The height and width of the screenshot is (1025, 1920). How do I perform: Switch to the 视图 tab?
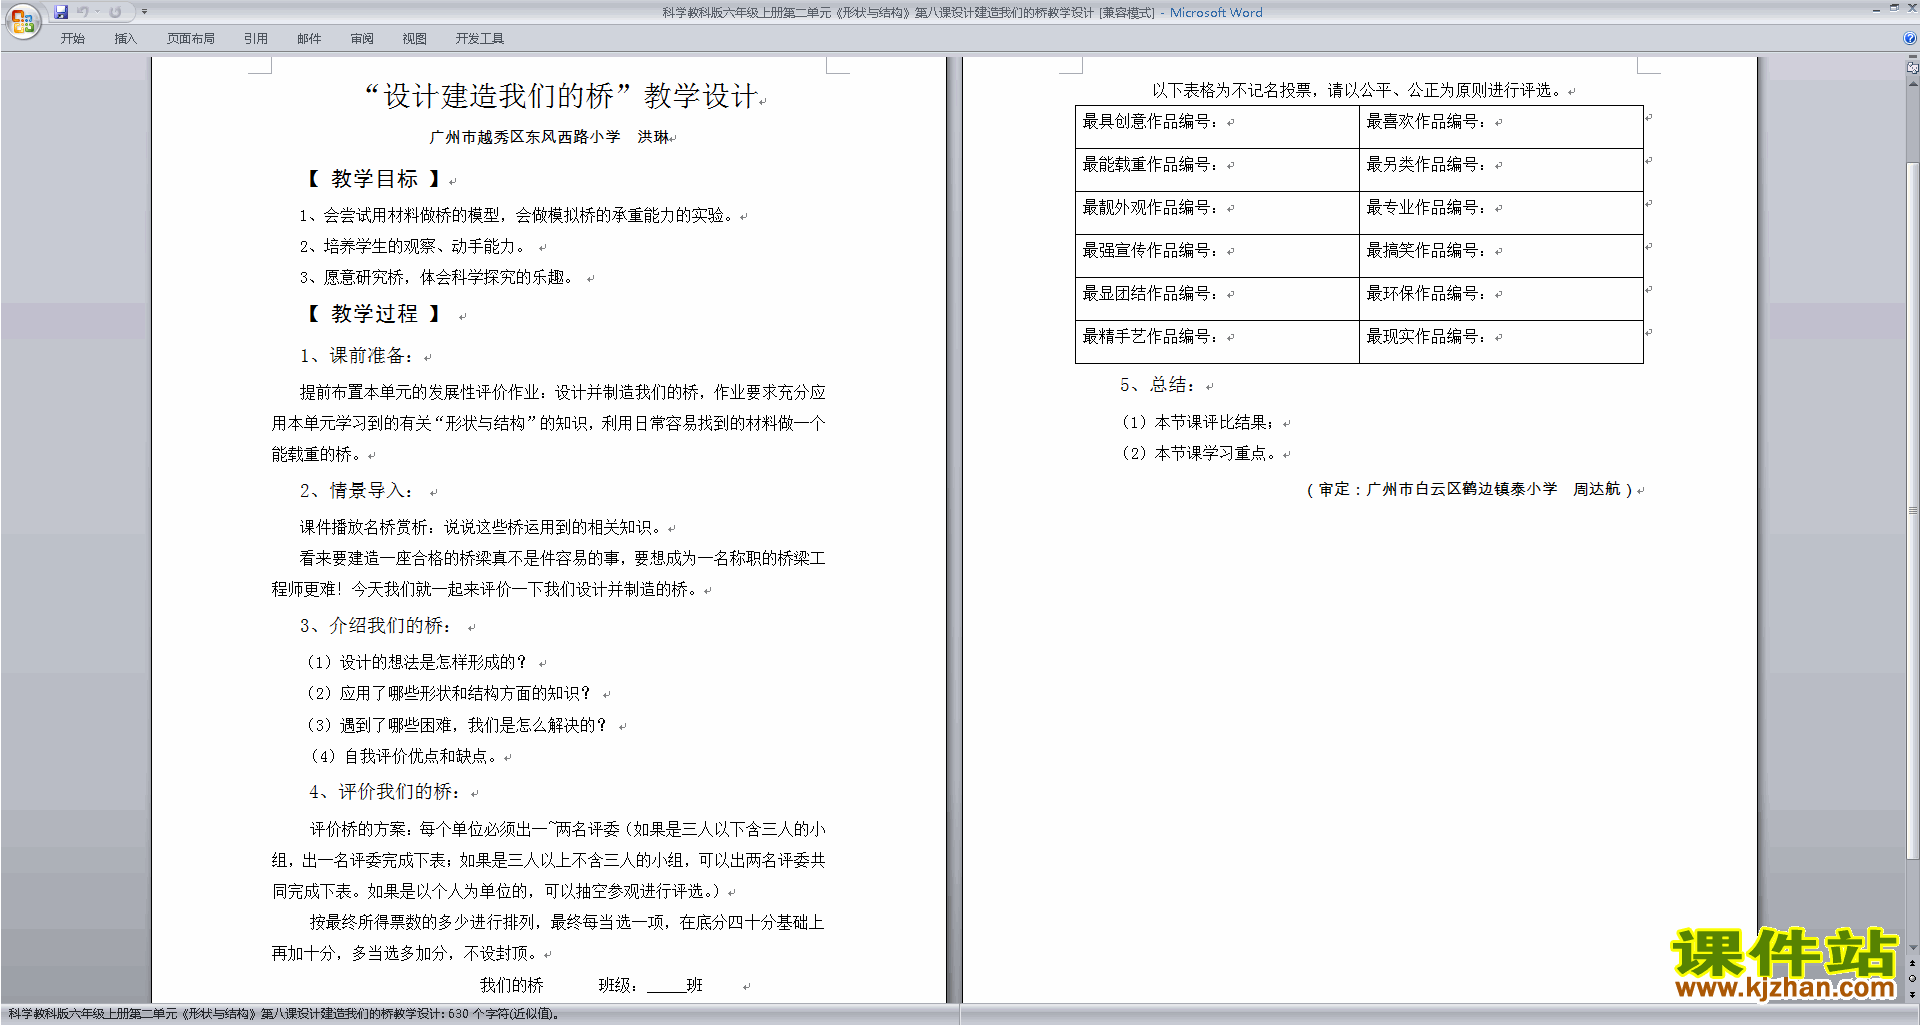click(415, 39)
